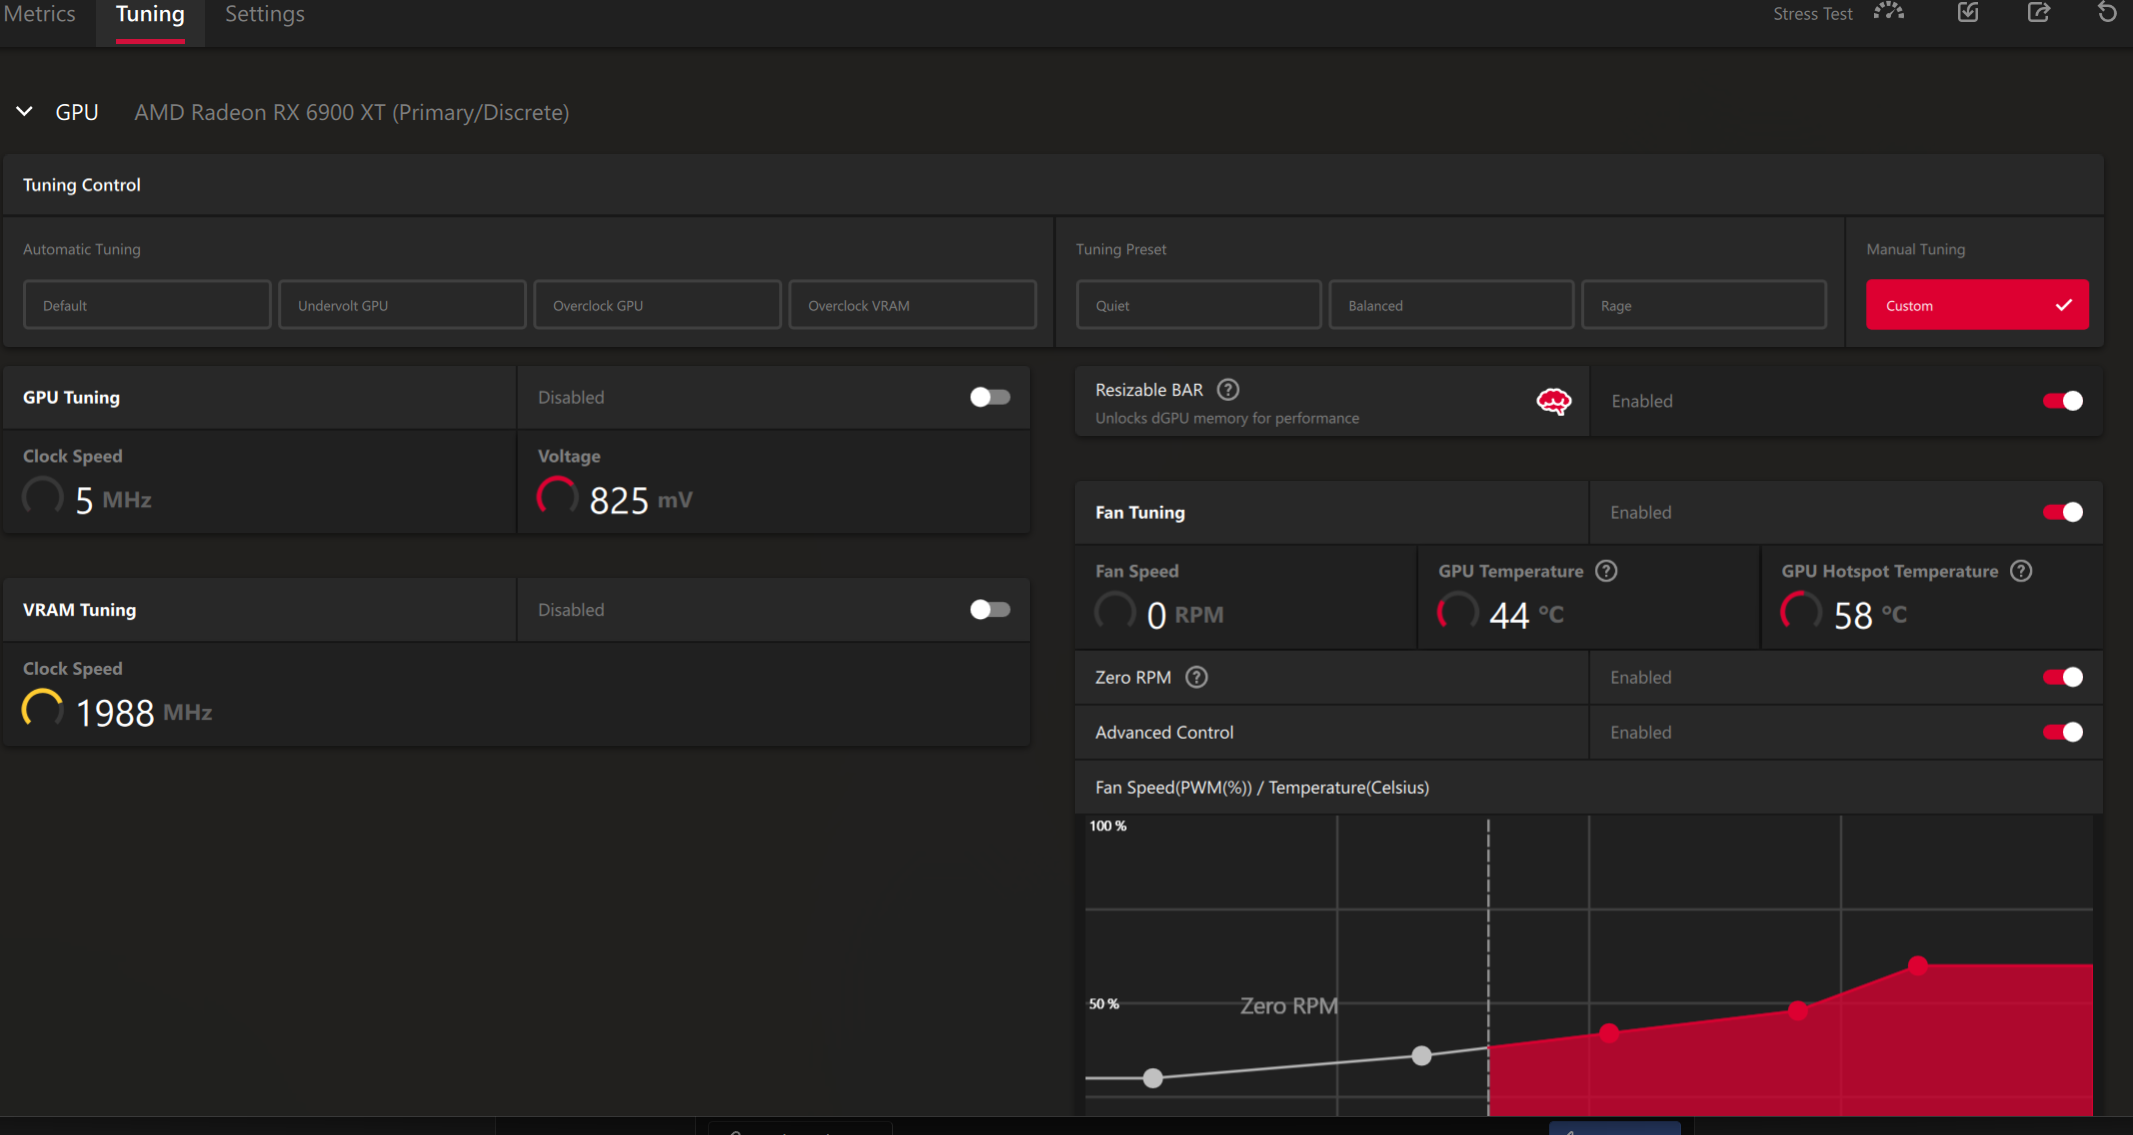Select the Undervolt GPU automatic tuning
Viewport: 2133px width, 1135px height.
[x=402, y=305]
